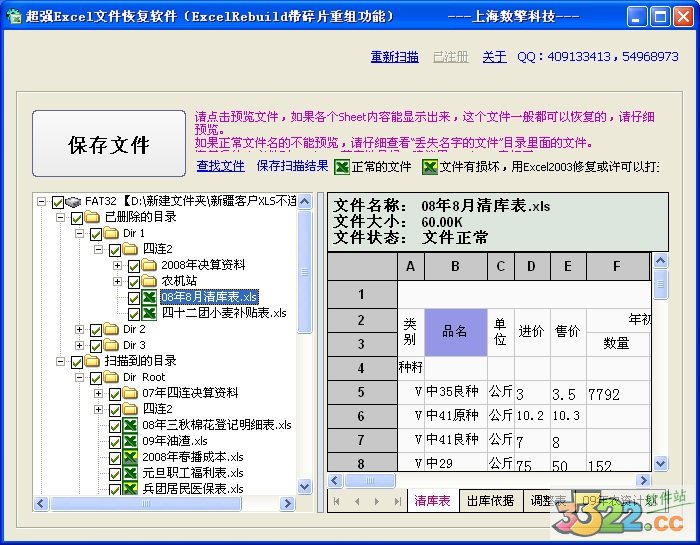Click the 扫描到的目录 folder icon
700x545 pixels.
click(92, 361)
